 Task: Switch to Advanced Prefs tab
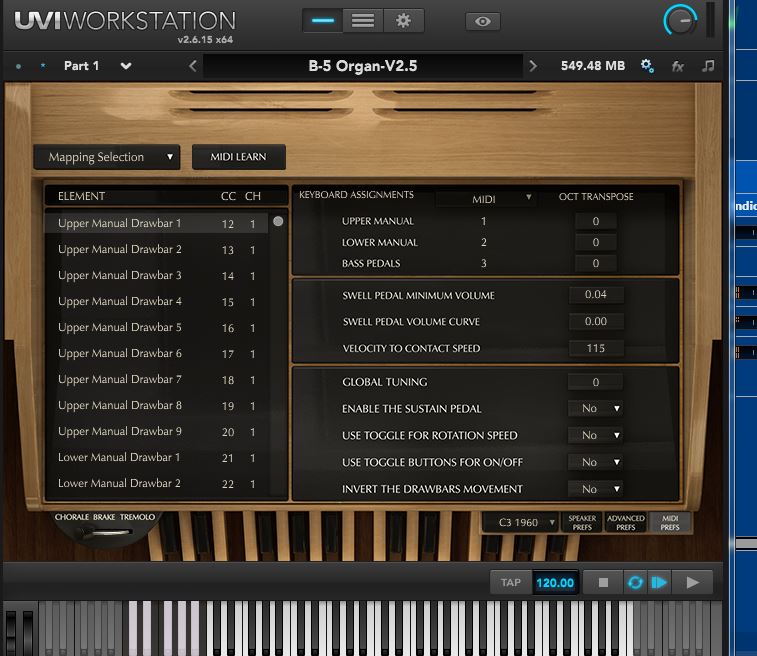click(626, 523)
